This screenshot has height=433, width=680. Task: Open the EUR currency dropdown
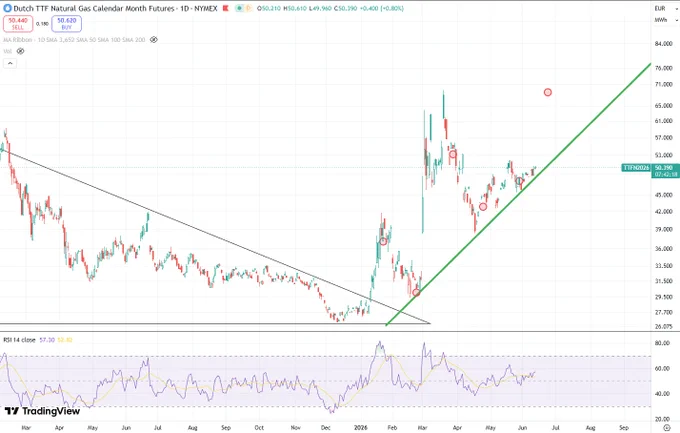click(x=665, y=8)
